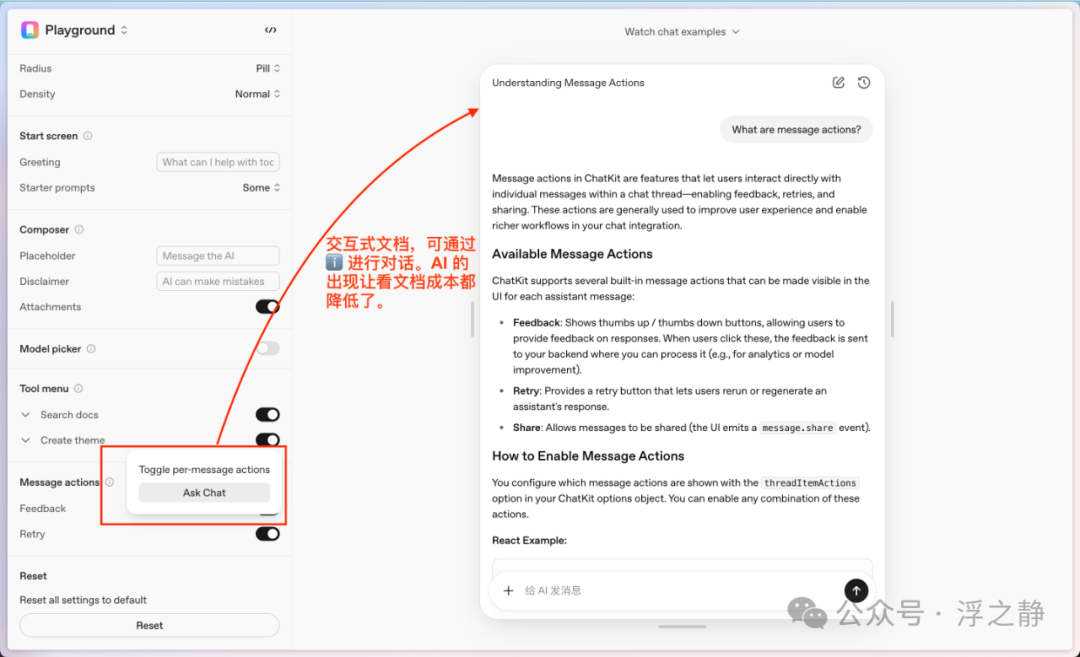Click the "Understanding Message Actions" thread title

568,83
